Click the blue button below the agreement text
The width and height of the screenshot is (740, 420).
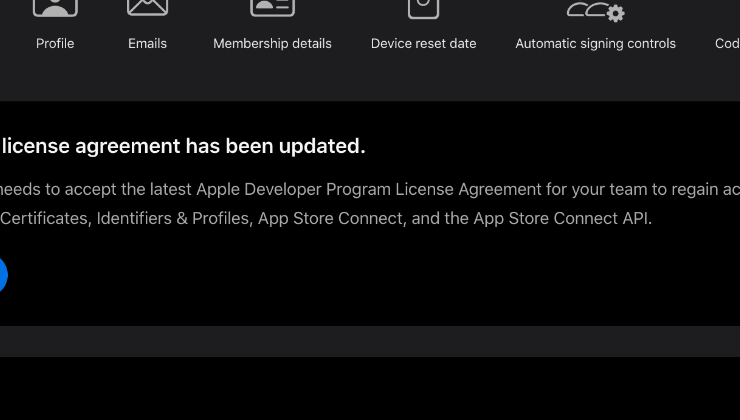click(3, 274)
